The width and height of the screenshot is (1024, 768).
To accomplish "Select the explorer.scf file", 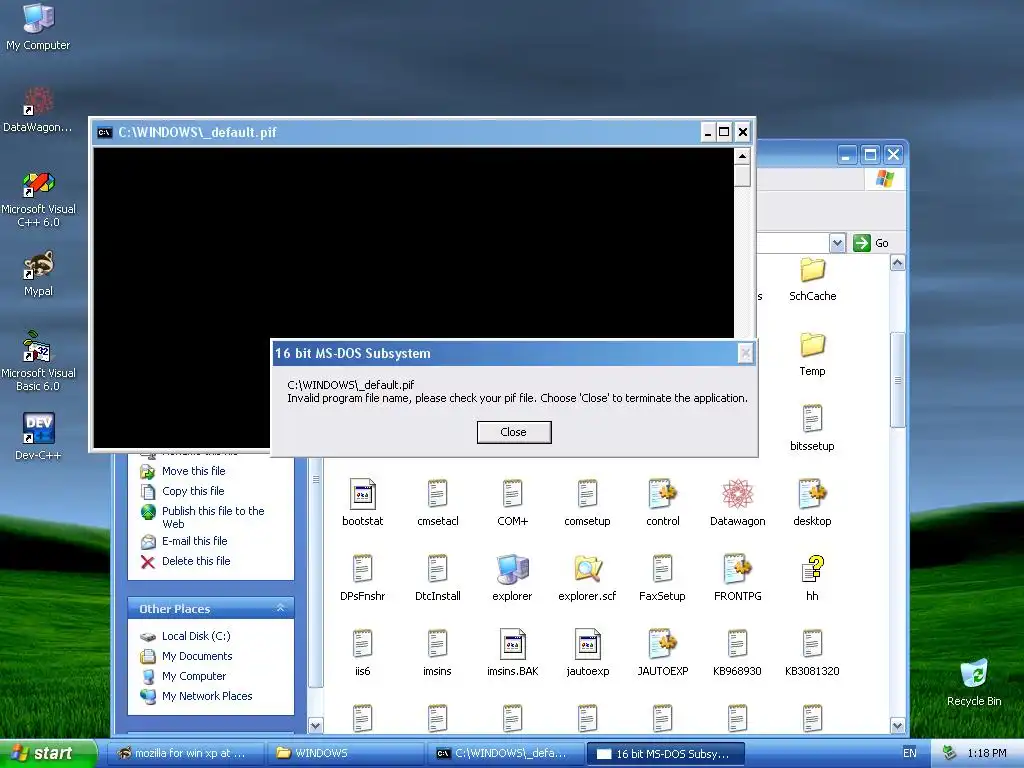I will pos(587,578).
